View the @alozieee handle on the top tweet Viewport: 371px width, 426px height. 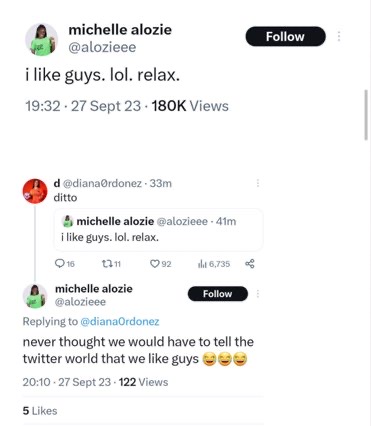(102, 47)
